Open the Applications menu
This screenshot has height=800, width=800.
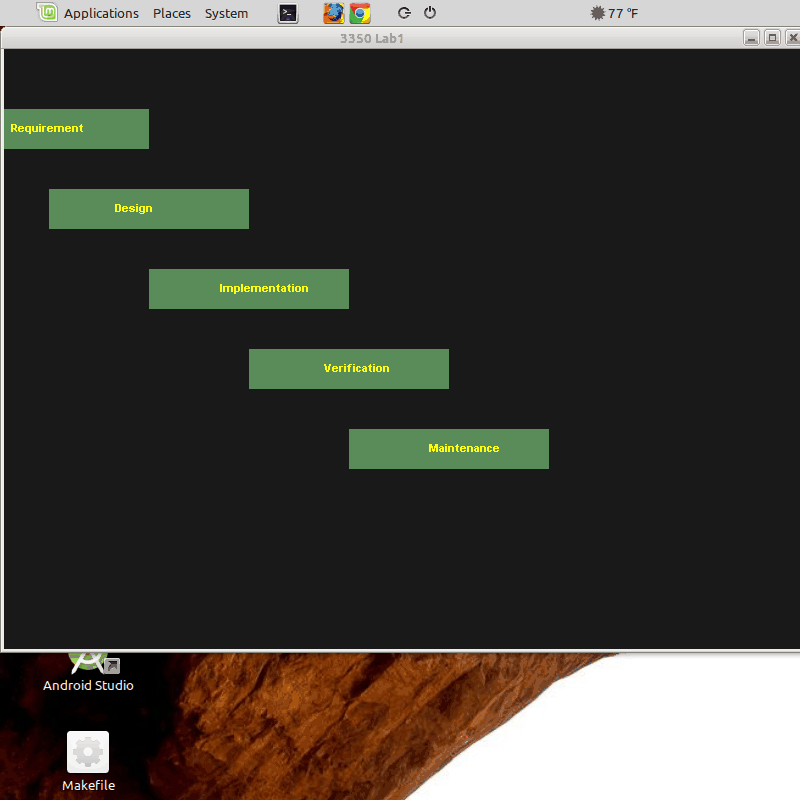[101, 13]
